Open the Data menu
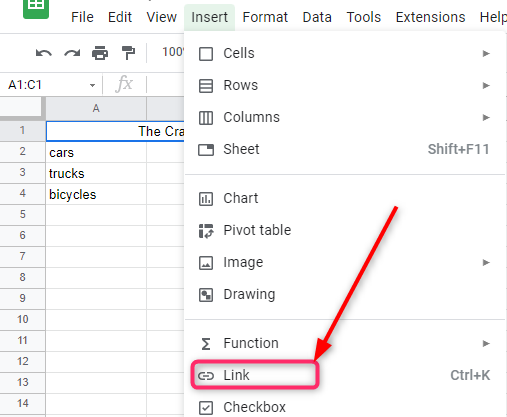Viewport: 507px width, 417px height. 317,17
